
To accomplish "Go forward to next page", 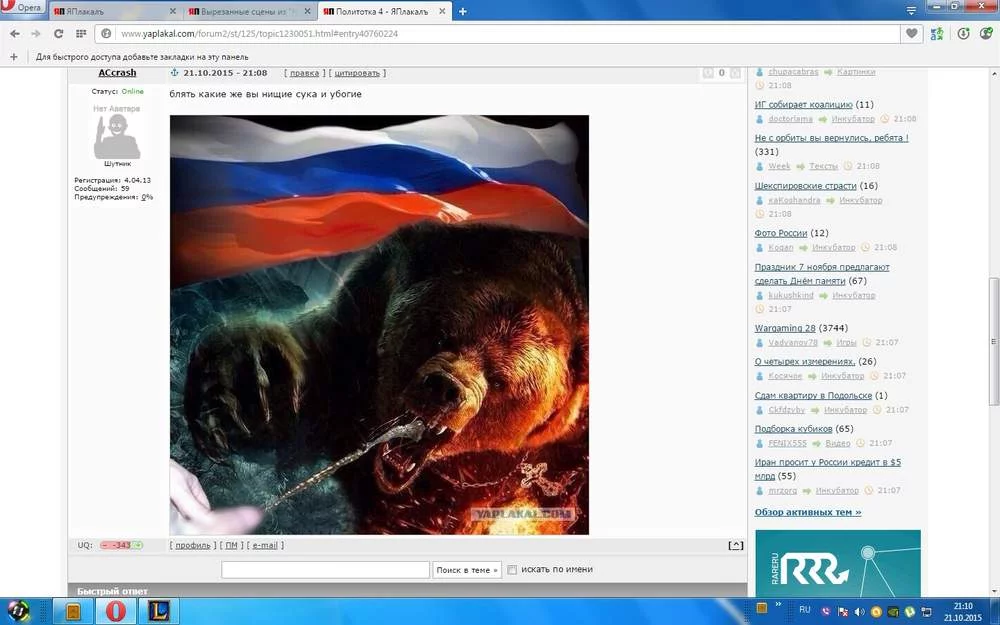I will click(36, 34).
